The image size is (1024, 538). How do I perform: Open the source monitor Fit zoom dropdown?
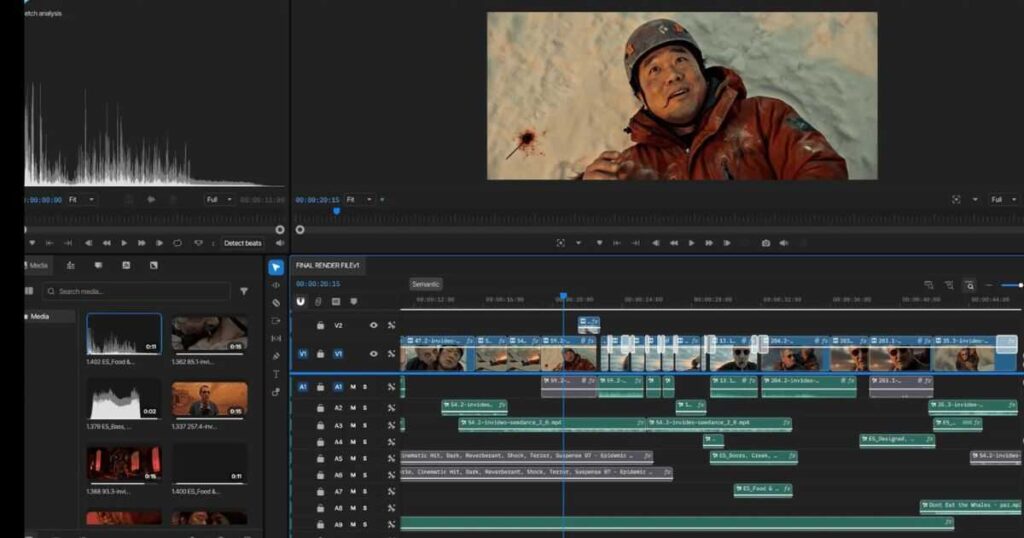(82, 200)
